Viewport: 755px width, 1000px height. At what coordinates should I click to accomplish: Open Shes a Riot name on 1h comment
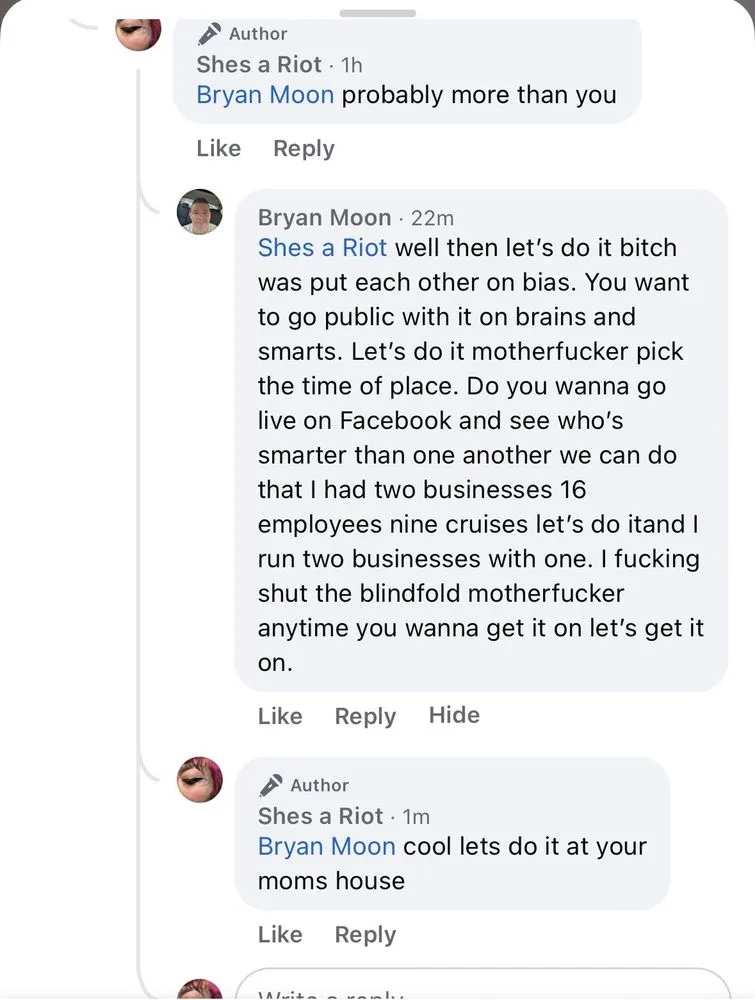pos(259,64)
